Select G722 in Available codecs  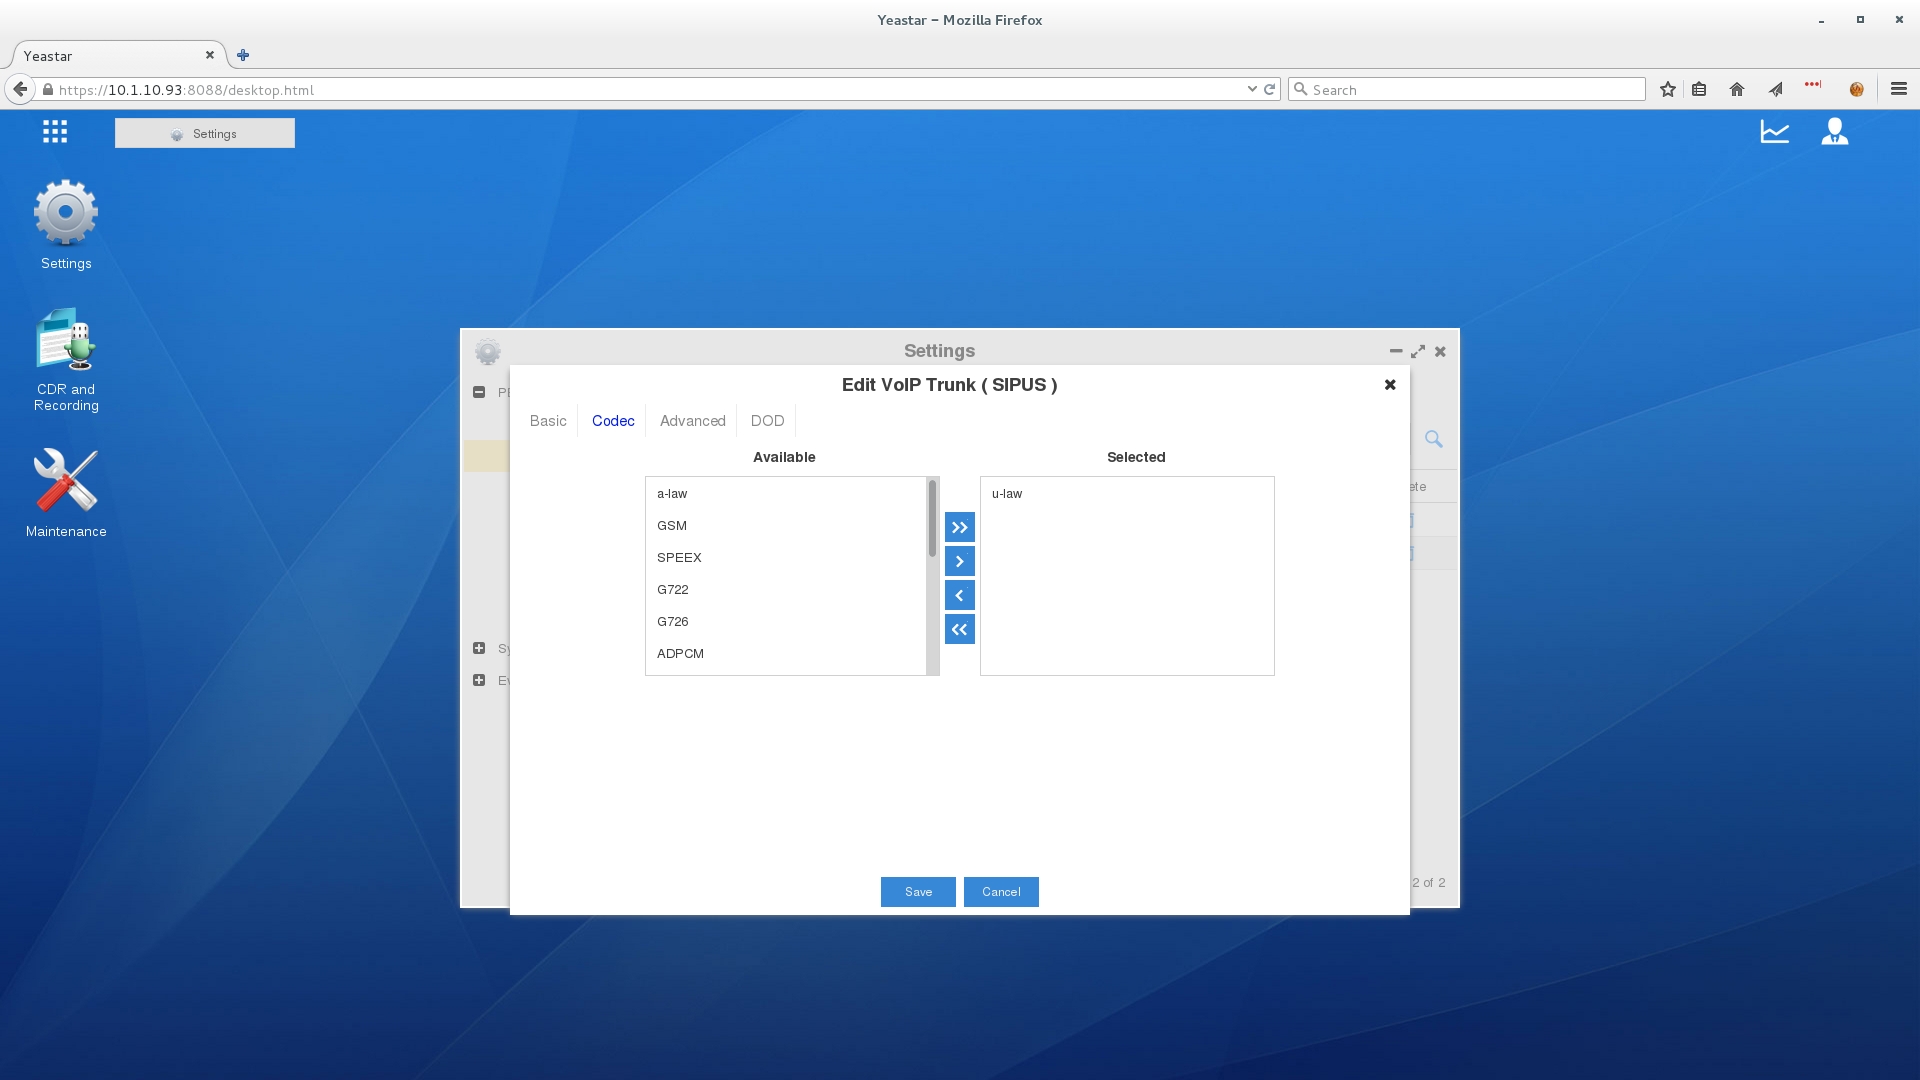click(786, 590)
